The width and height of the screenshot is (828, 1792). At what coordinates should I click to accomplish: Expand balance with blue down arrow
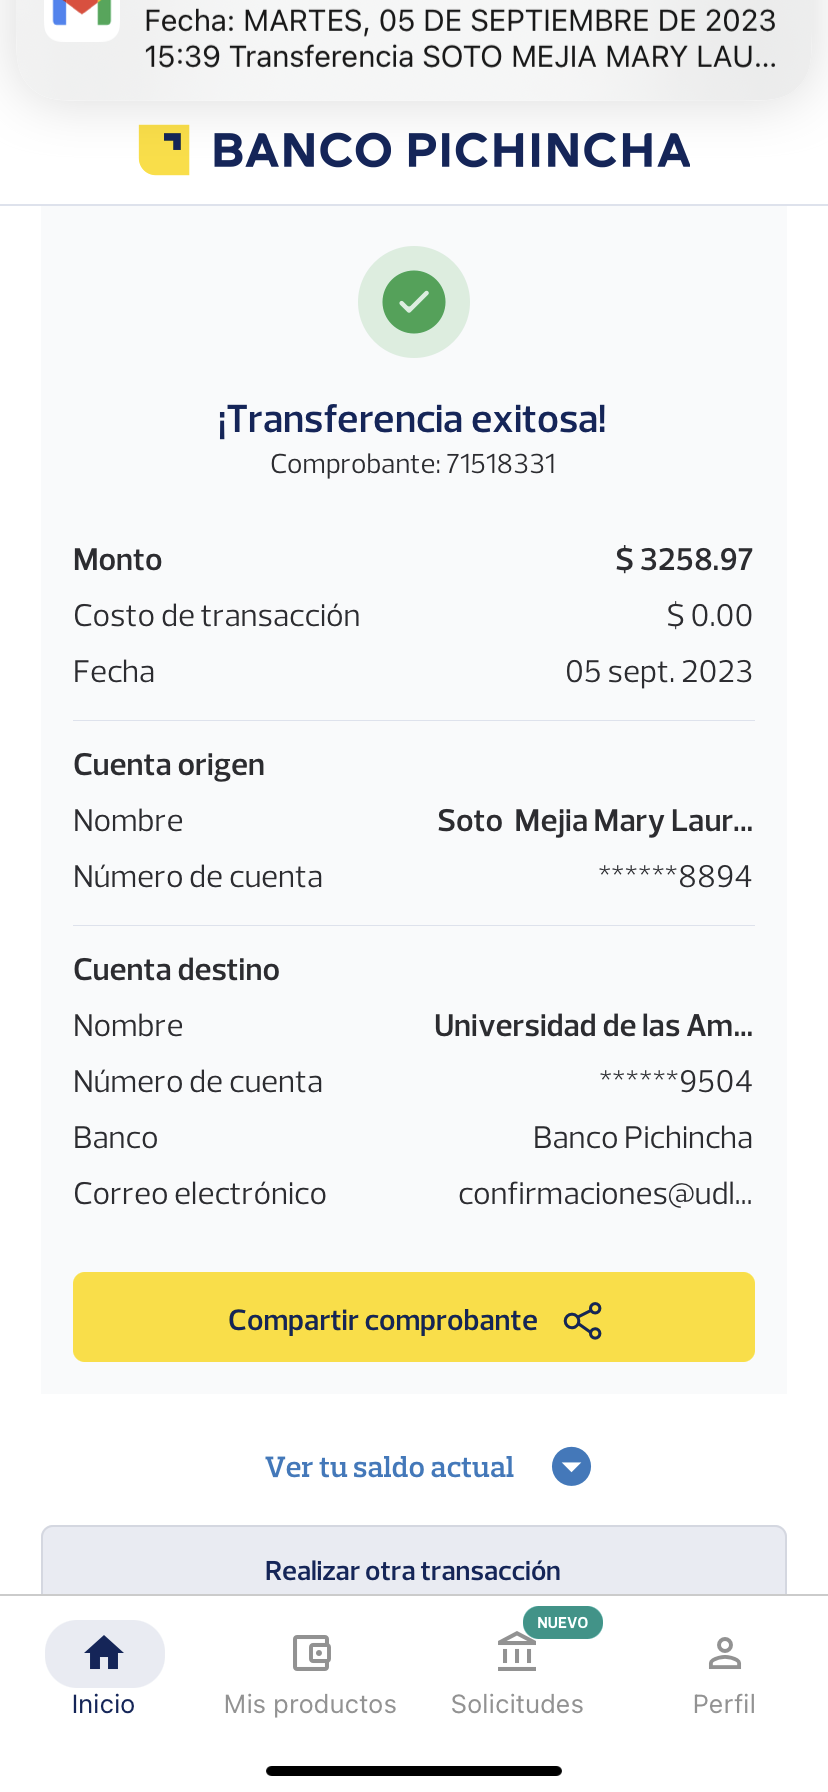(571, 1467)
